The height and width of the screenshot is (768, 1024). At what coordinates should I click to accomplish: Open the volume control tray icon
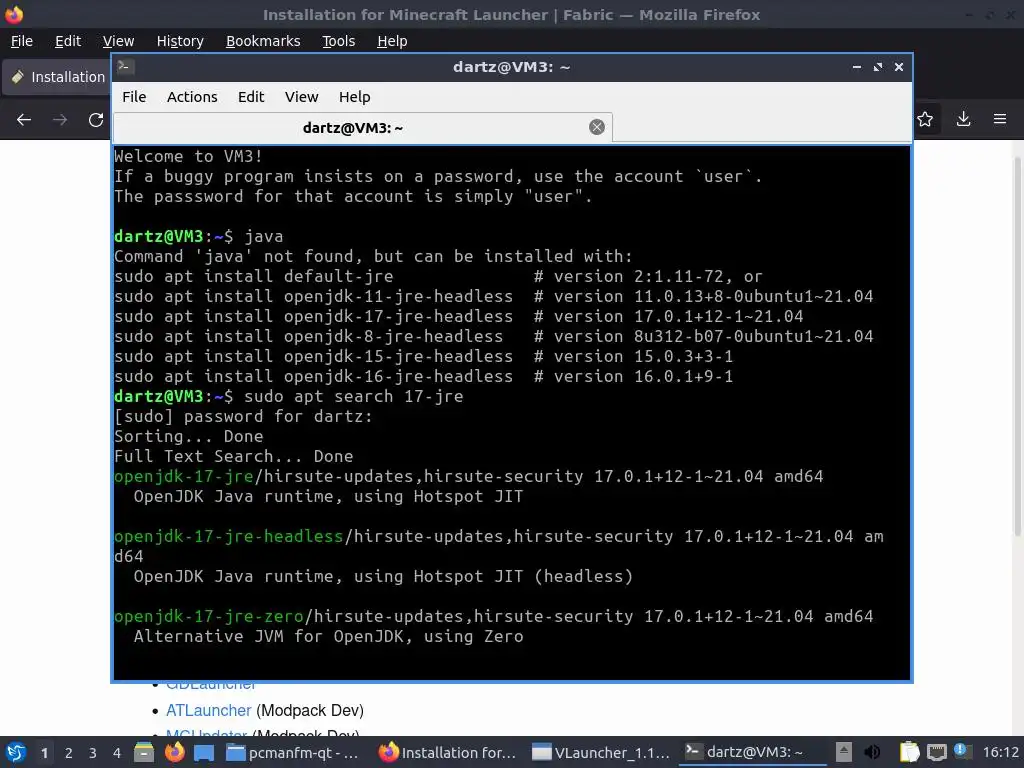point(872,752)
